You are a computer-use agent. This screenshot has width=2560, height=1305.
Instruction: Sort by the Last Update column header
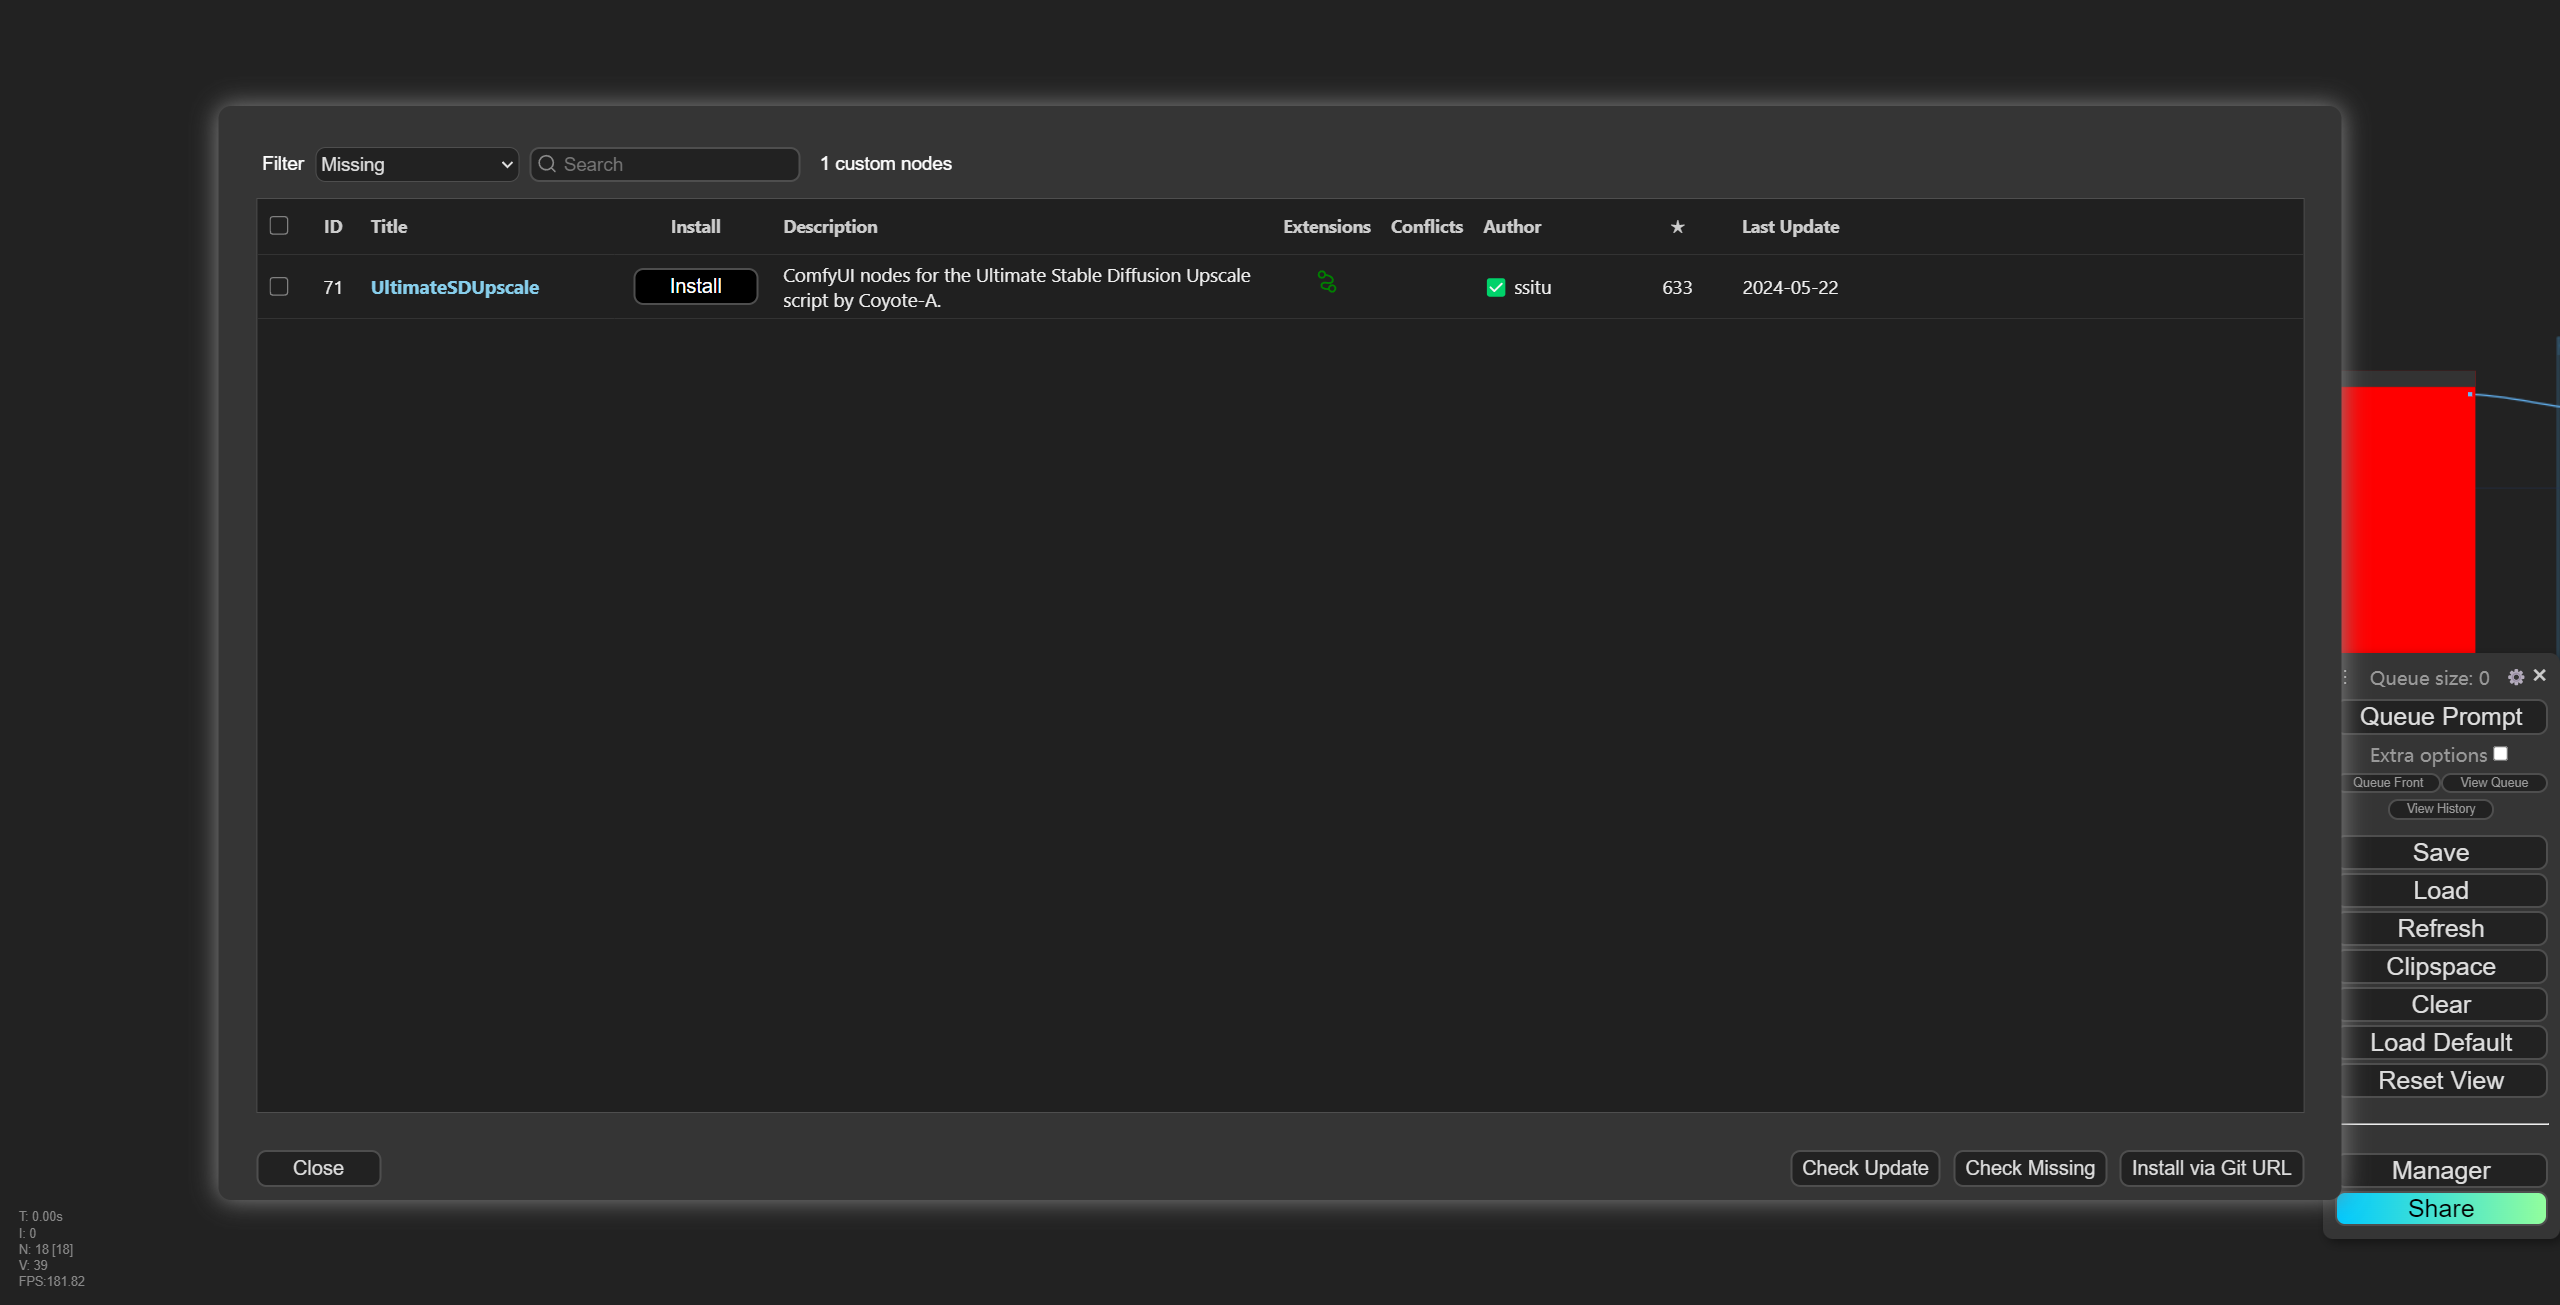(1791, 227)
